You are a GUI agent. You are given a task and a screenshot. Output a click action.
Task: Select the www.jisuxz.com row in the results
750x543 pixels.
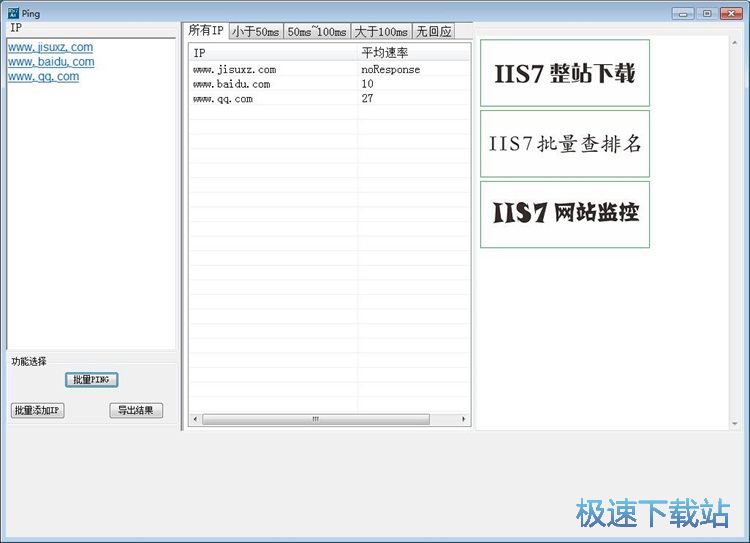[x=330, y=69]
